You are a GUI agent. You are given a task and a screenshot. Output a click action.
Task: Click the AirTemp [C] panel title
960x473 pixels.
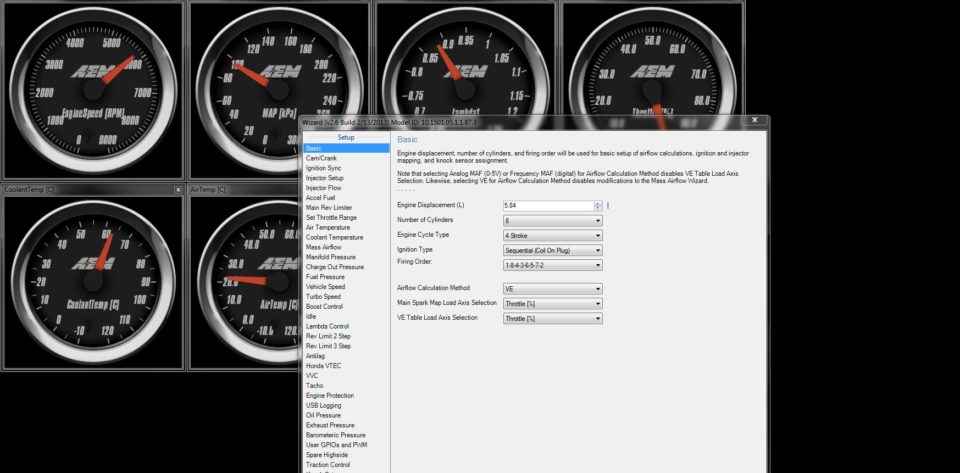(x=208, y=190)
